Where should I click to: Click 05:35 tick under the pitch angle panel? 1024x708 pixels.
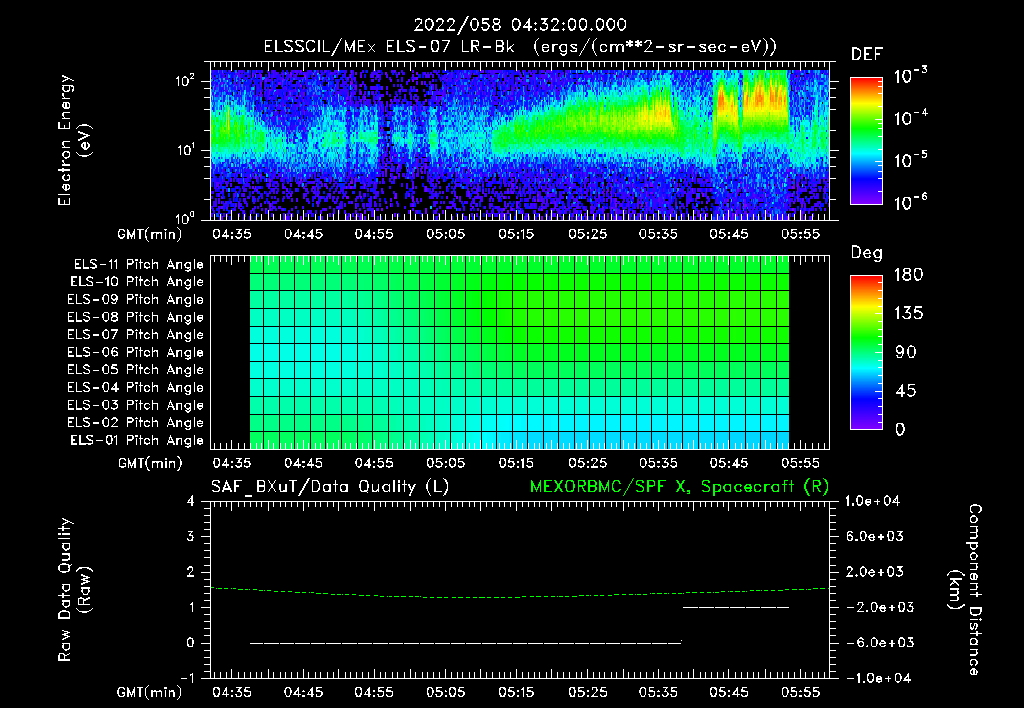pos(659,463)
